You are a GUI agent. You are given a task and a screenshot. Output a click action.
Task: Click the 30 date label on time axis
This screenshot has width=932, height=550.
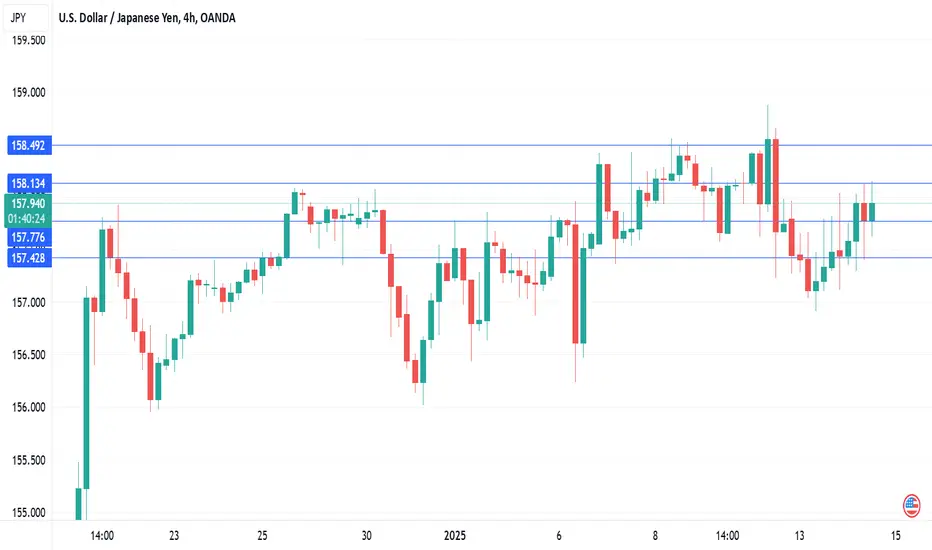(x=366, y=536)
